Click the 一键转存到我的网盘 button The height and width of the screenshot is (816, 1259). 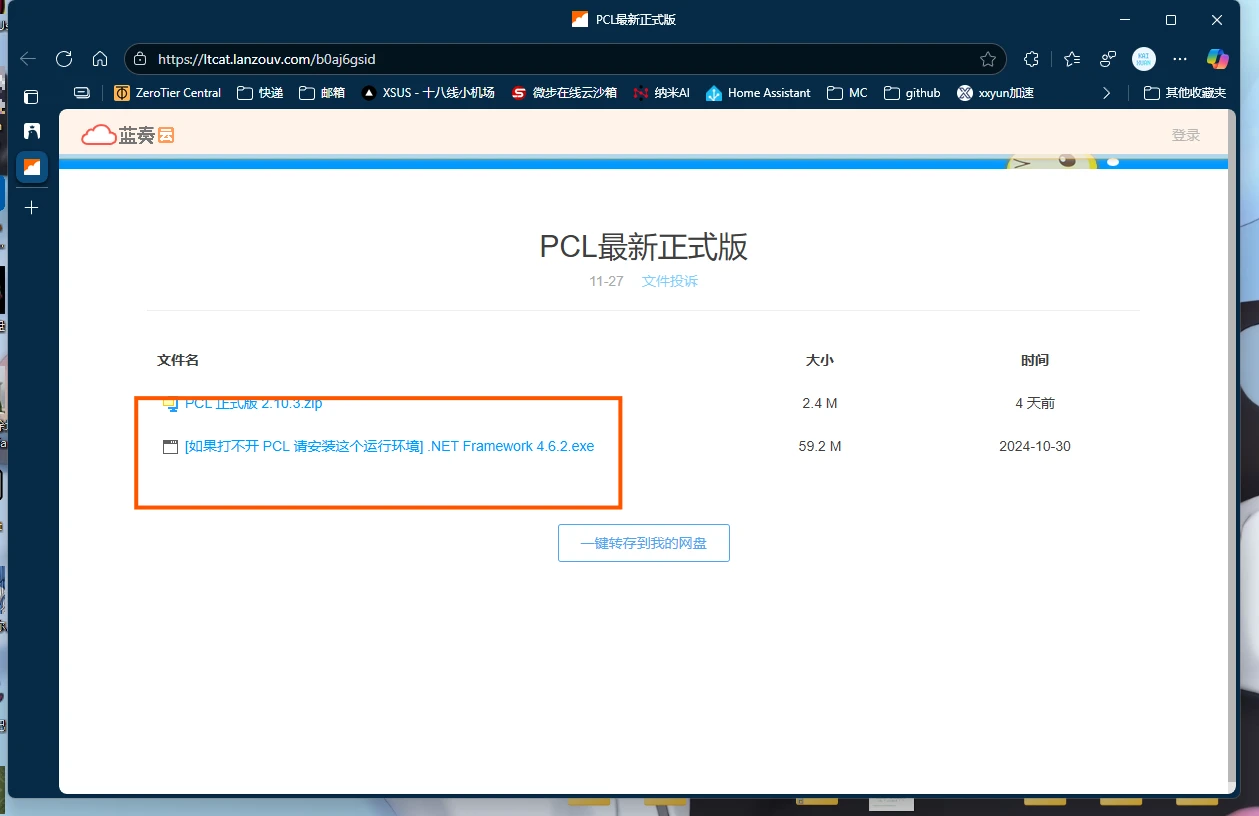click(644, 543)
